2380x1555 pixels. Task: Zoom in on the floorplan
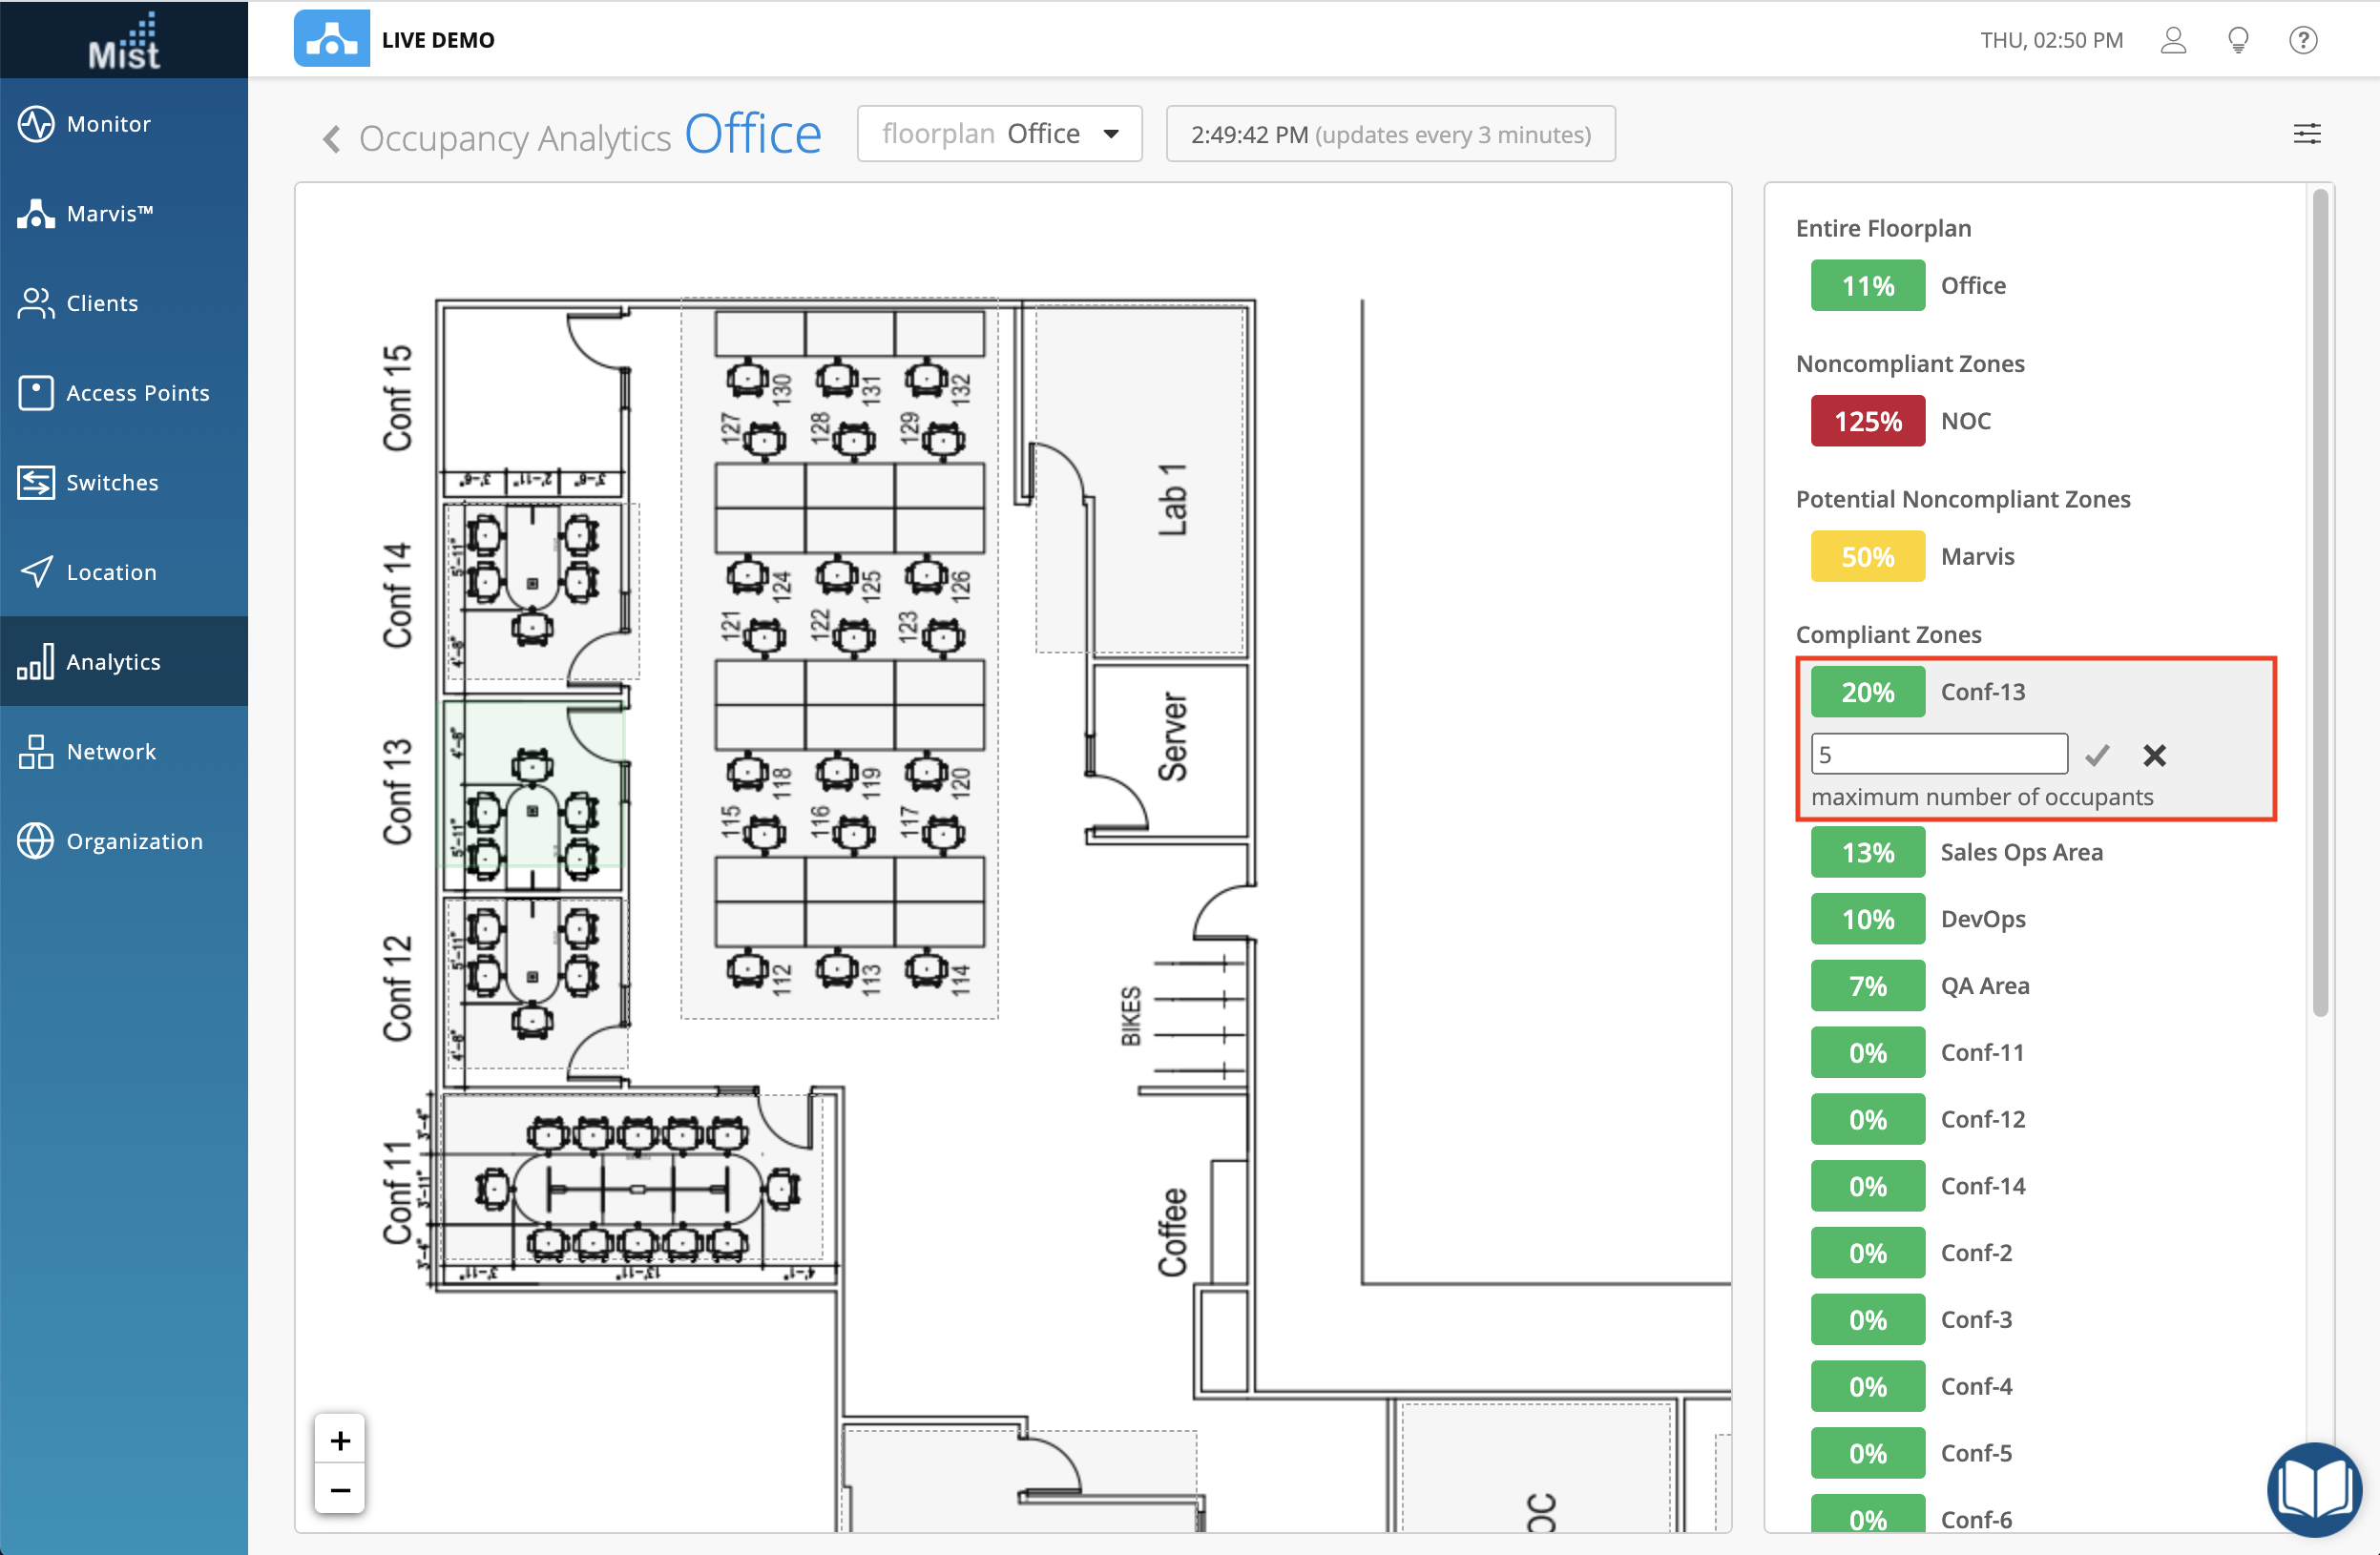[340, 1440]
